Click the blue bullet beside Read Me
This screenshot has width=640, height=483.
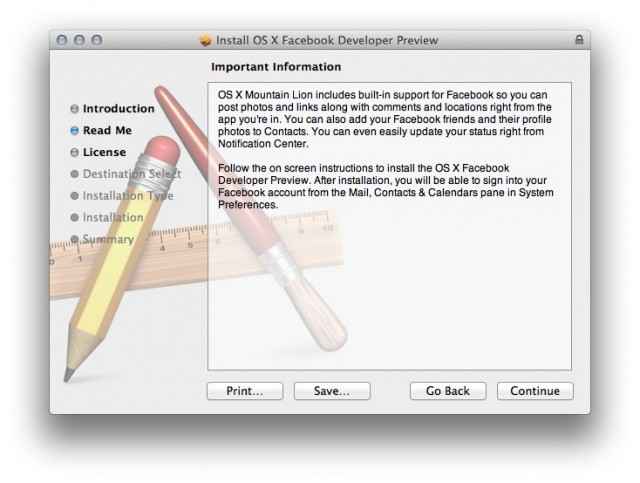(74, 130)
